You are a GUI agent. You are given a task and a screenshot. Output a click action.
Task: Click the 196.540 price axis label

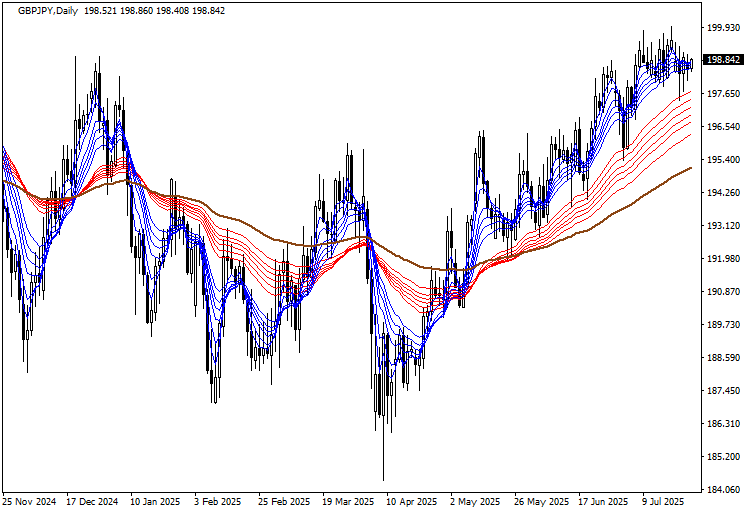723,127
